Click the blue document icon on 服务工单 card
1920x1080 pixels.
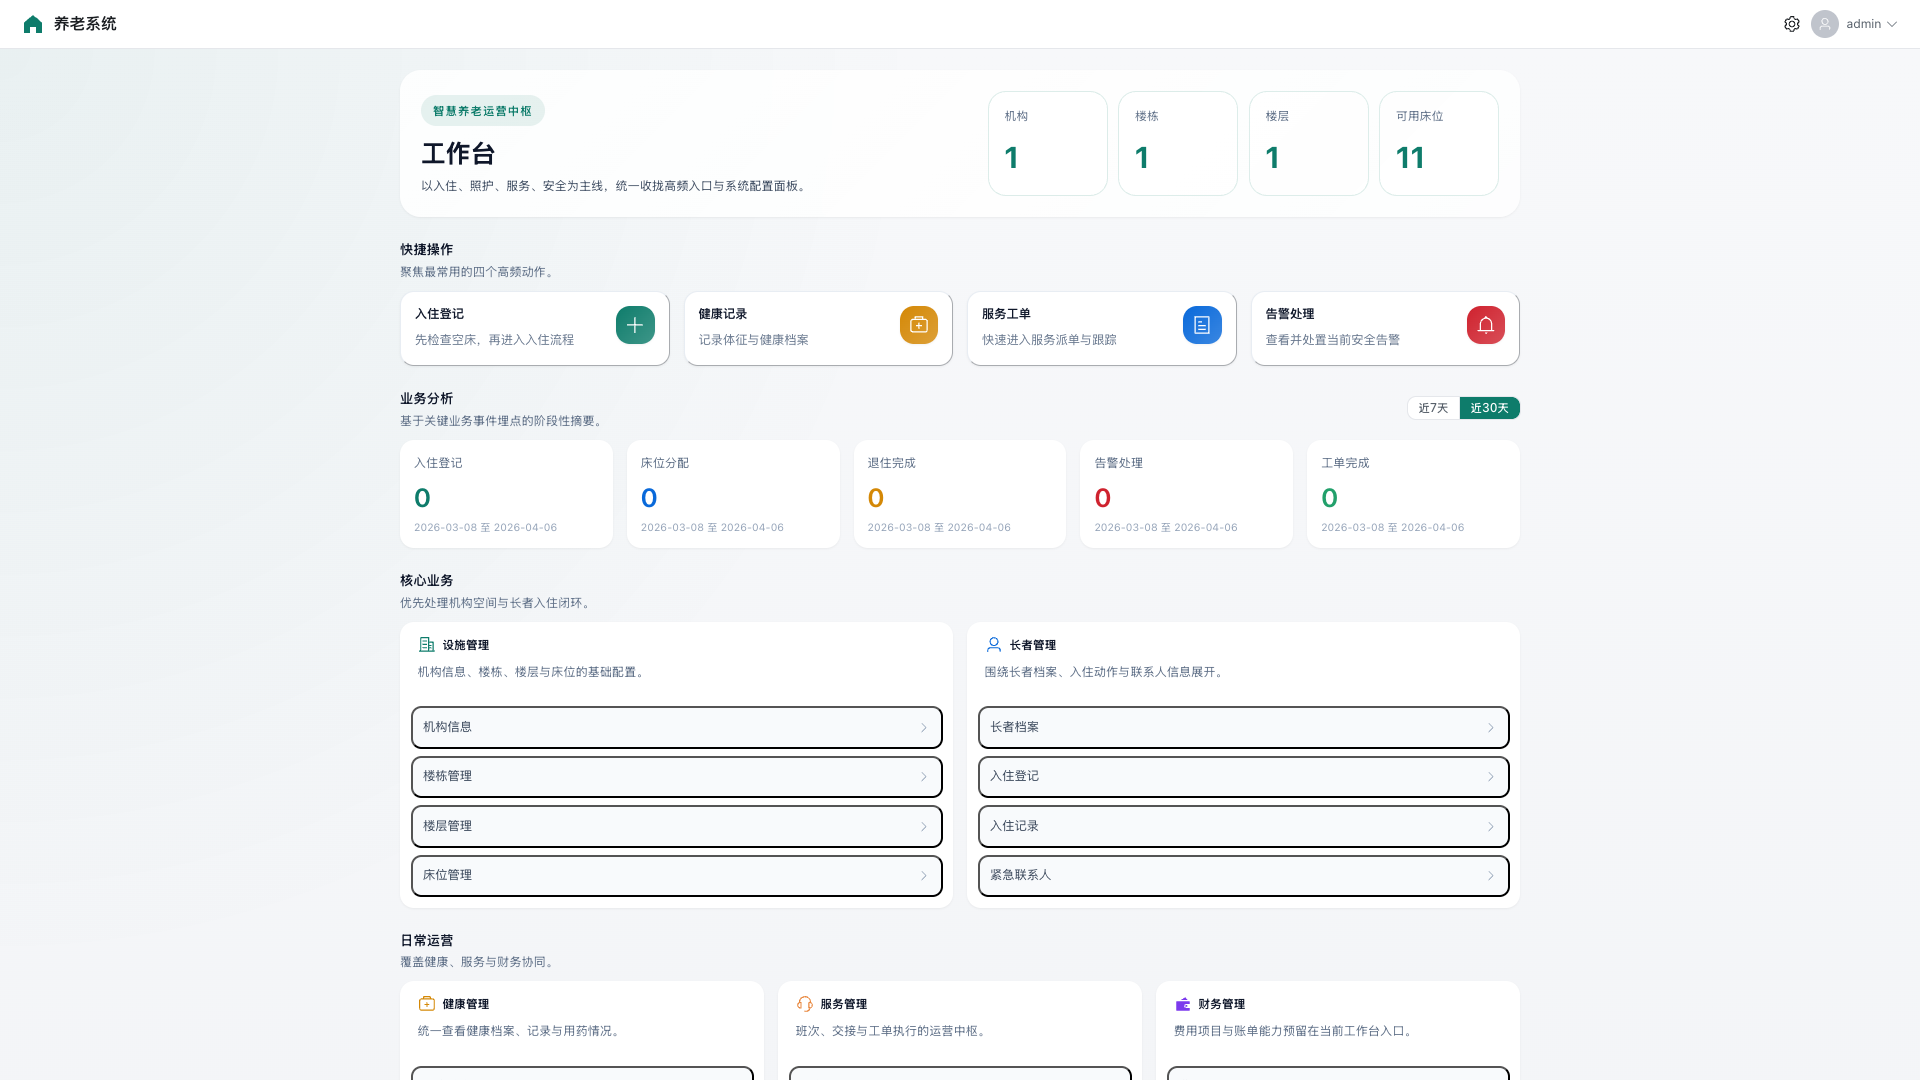tap(1202, 324)
